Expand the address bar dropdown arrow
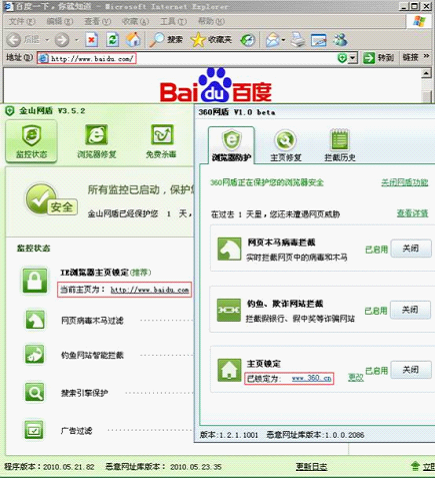Viewport: 435px width, 478px height. click(353, 58)
